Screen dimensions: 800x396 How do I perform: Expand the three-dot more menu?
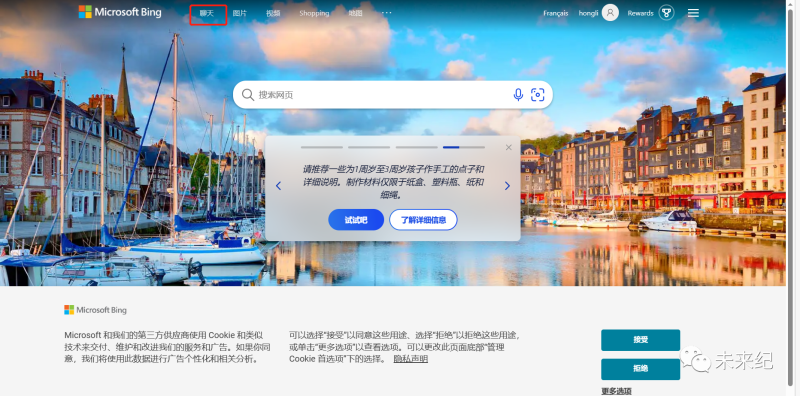pos(387,13)
